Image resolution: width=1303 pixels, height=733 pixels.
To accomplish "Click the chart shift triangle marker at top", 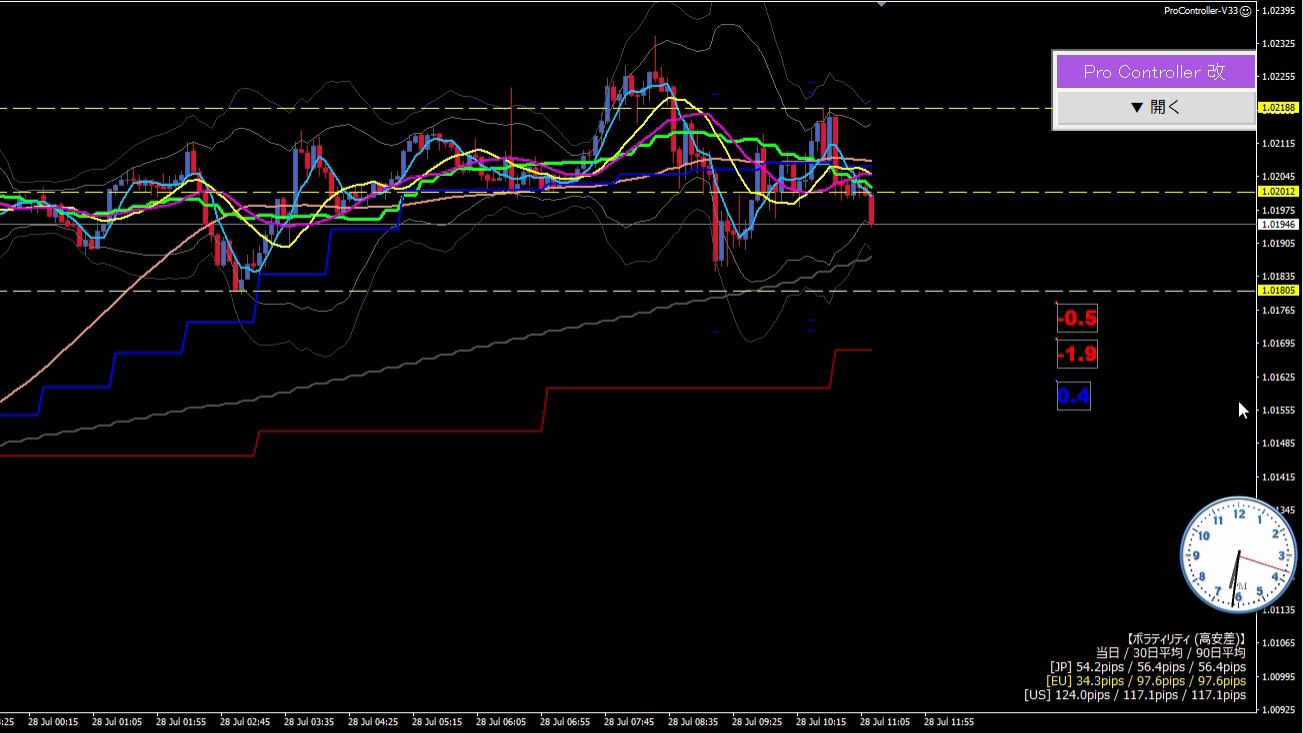I will click(x=880, y=4).
